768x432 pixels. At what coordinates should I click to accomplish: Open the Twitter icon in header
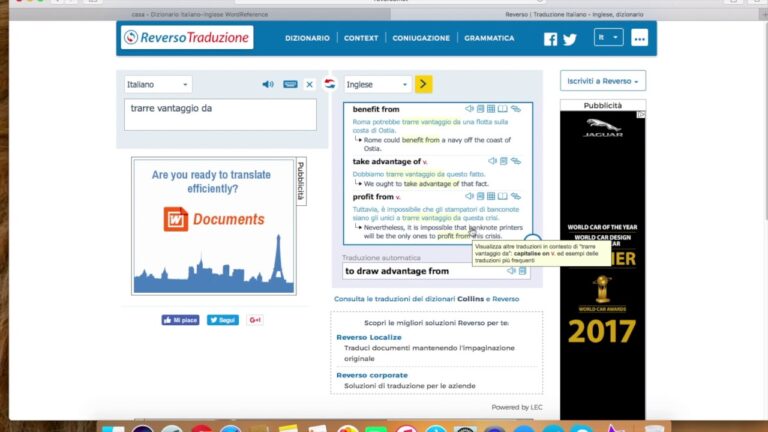pyautogui.click(x=570, y=39)
